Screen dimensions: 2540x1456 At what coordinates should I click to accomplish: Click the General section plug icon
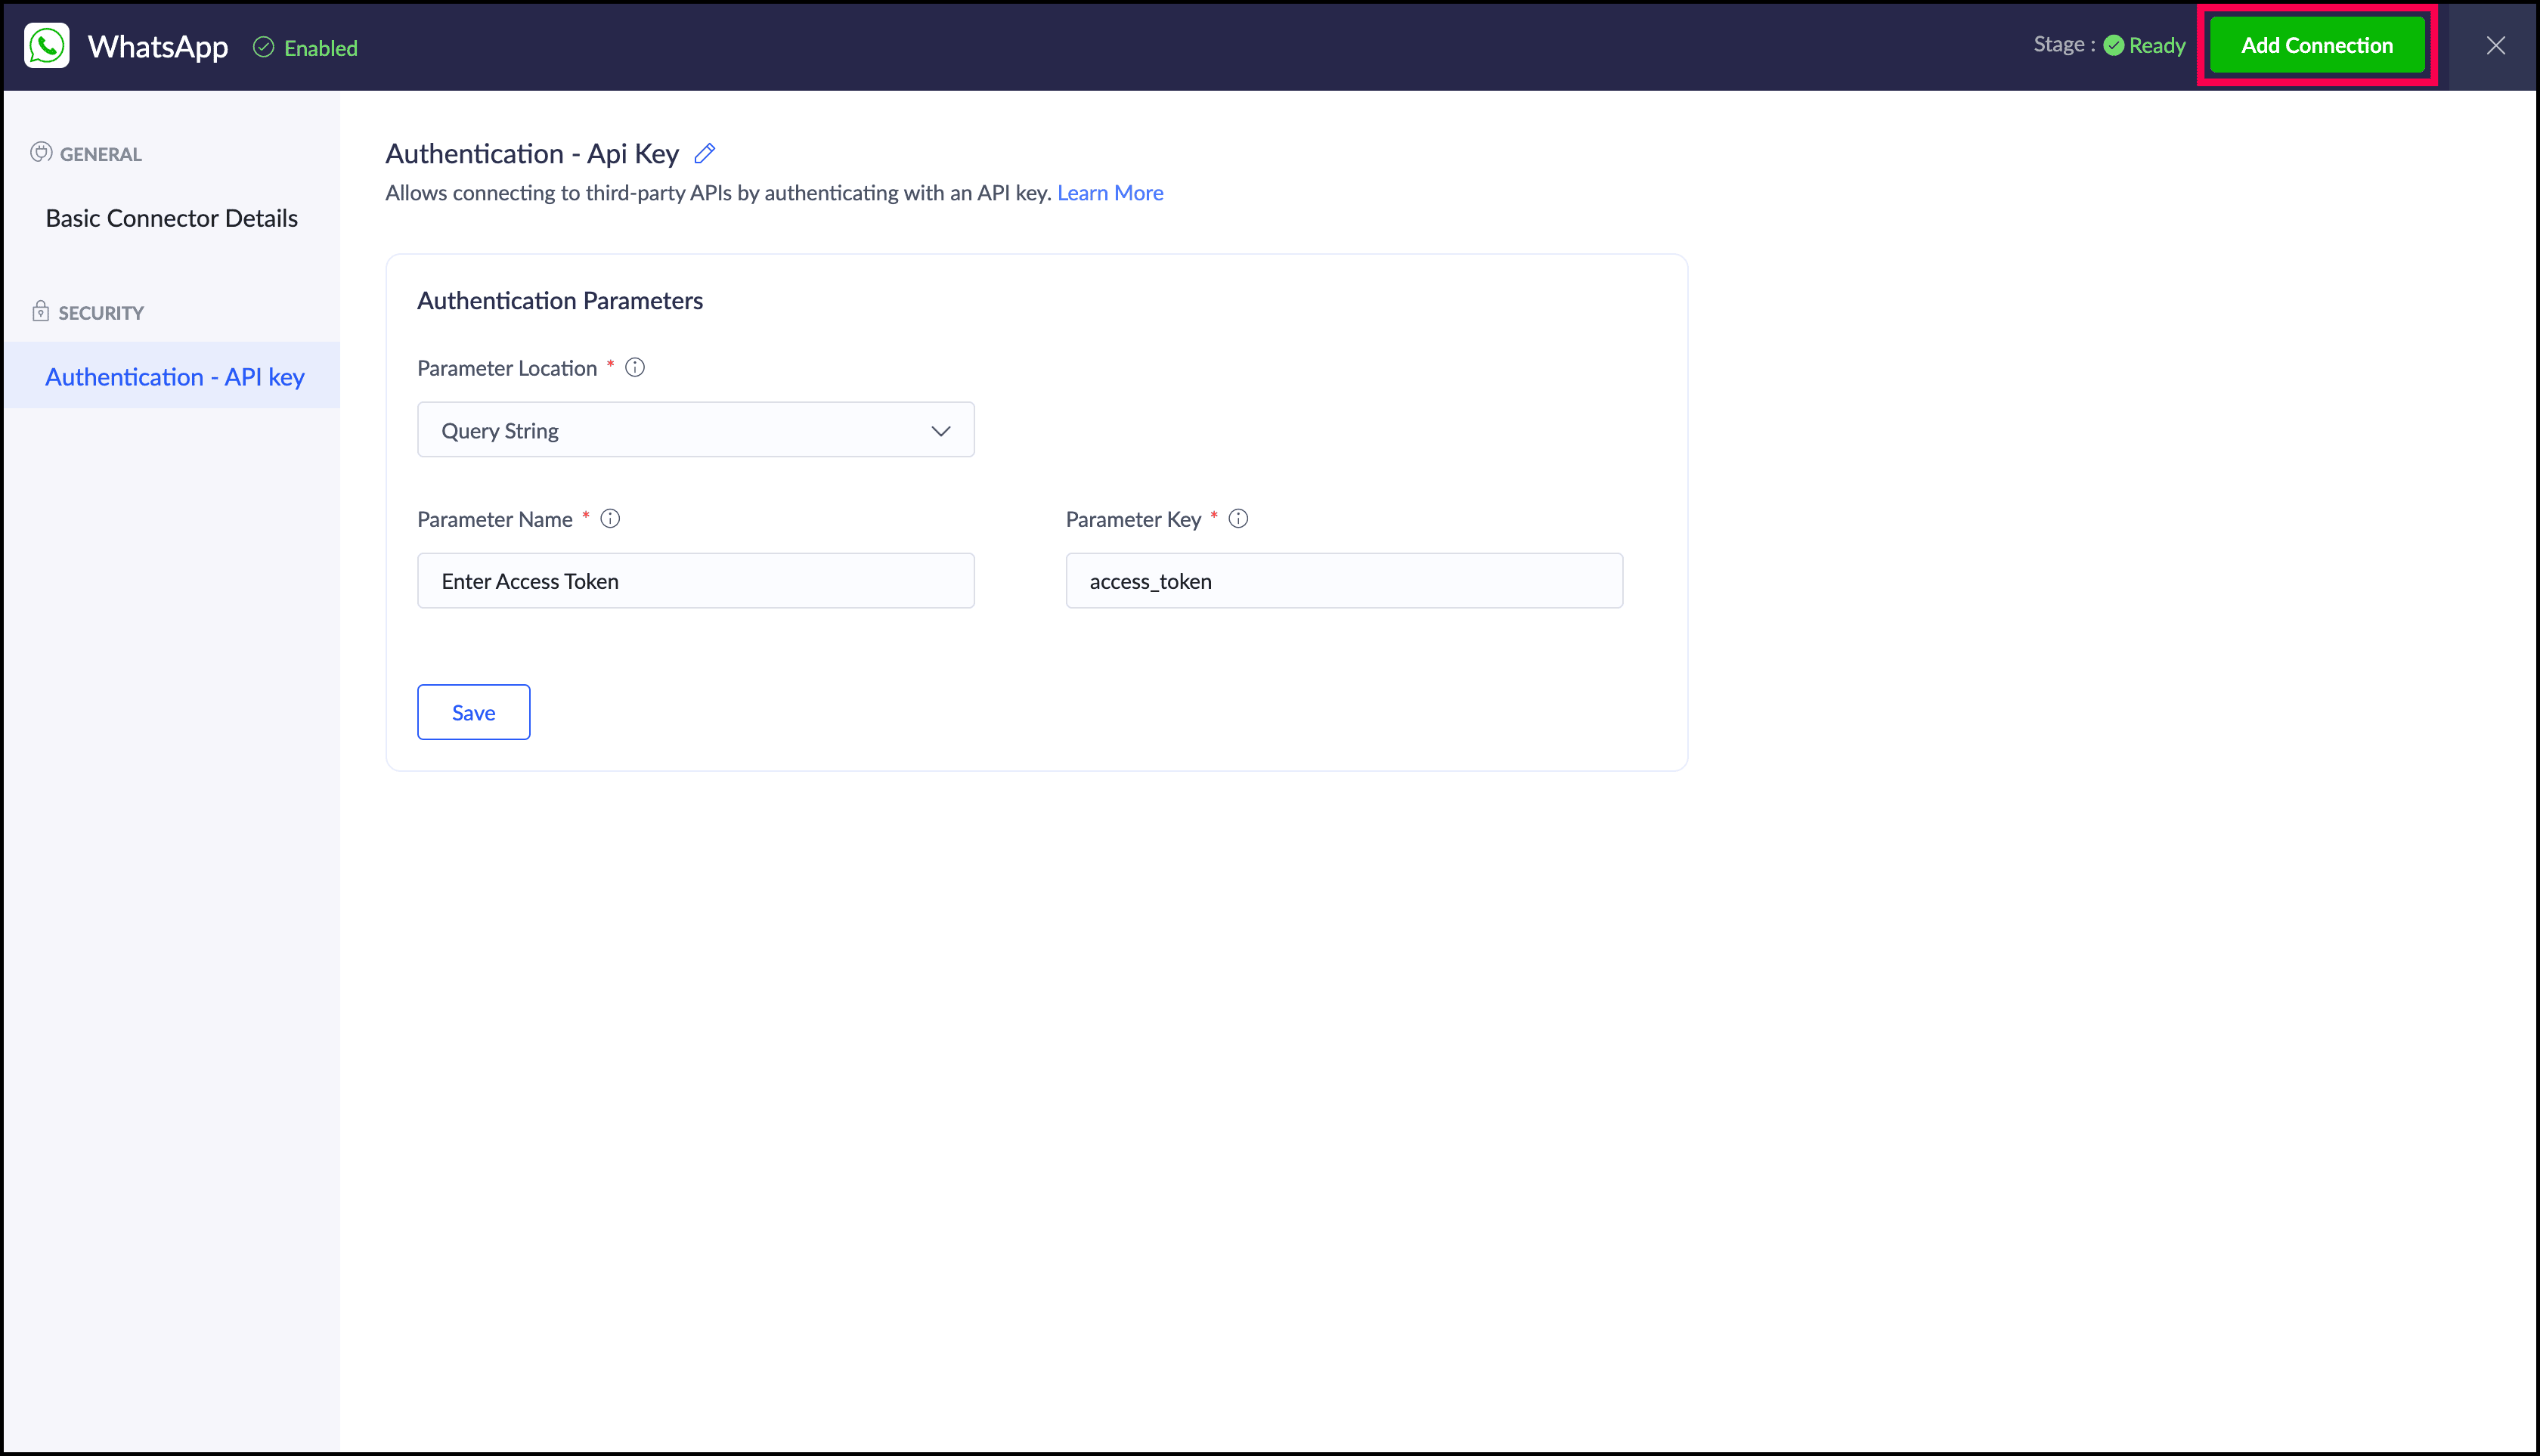[40, 153]
